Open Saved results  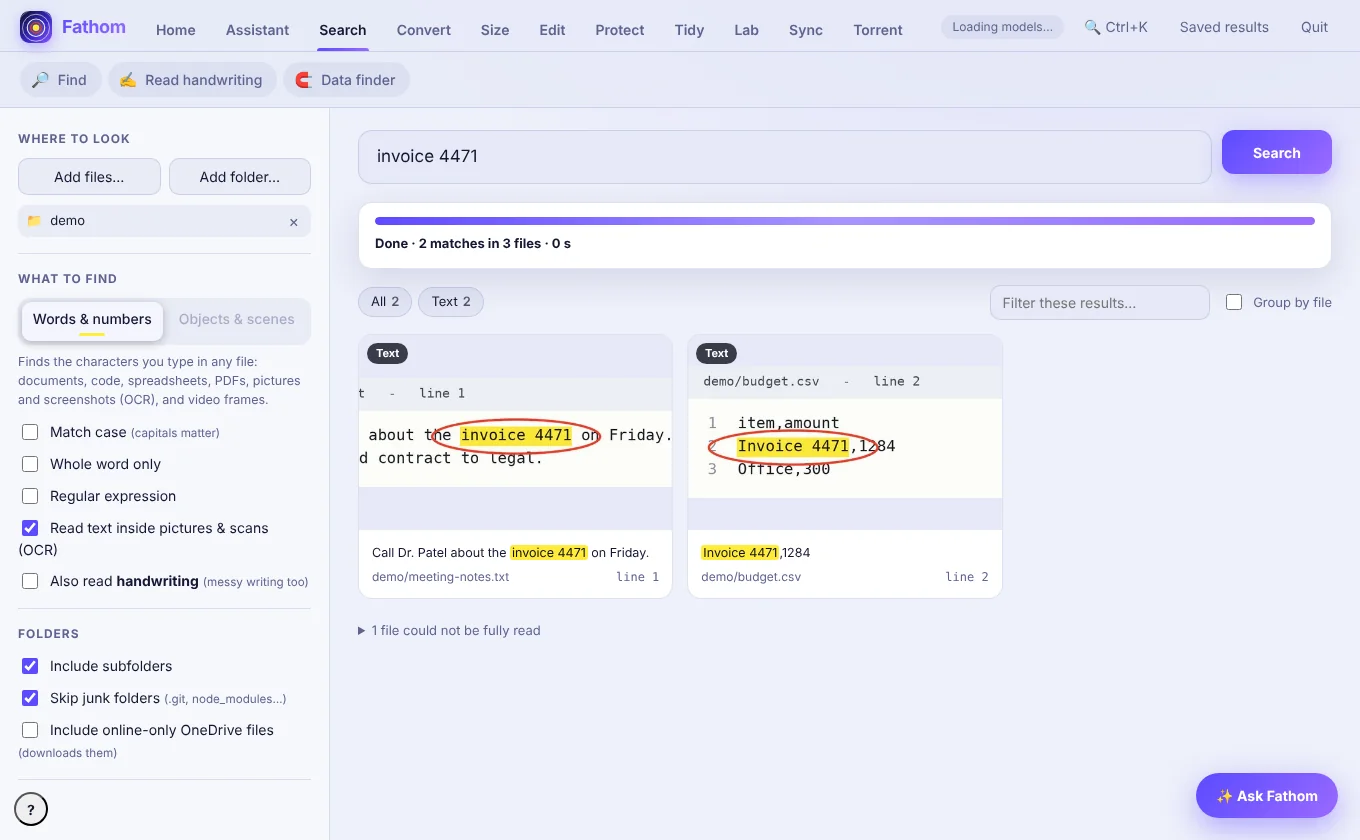[x=1224, y=27]
